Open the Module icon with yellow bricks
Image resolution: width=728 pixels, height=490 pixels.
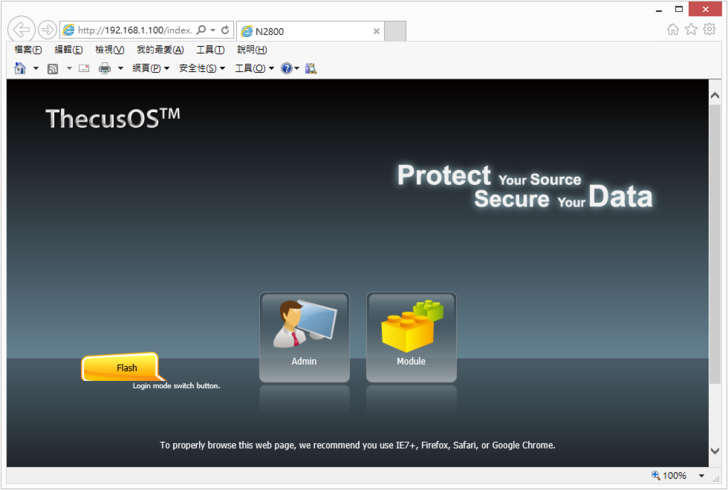pyautogui.click(x=411, y=336)
